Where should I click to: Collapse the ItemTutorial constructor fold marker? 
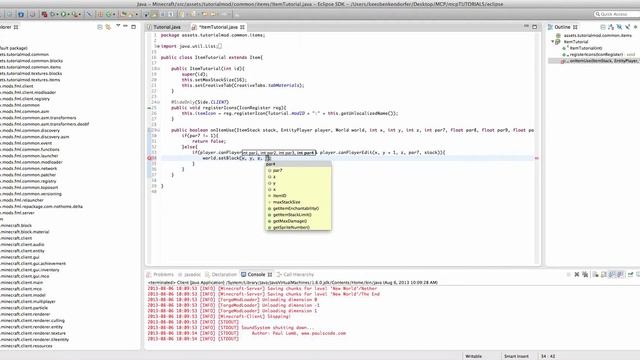[158, 69]
